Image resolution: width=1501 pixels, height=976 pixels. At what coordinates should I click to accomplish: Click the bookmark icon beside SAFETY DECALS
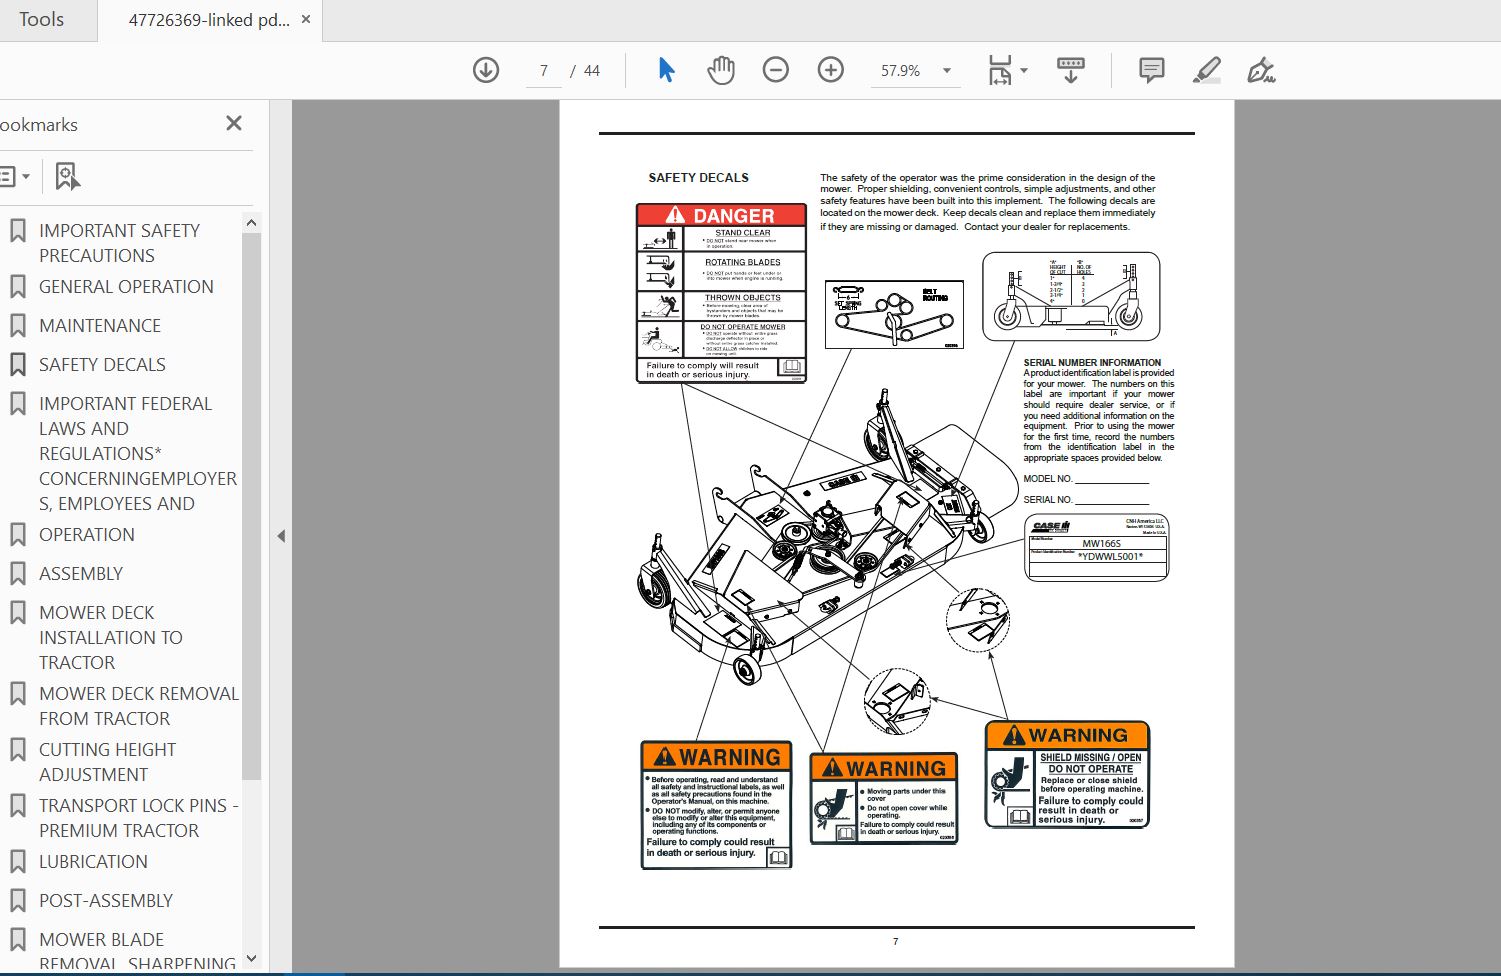pyautogui.click(x=17, y=365)
